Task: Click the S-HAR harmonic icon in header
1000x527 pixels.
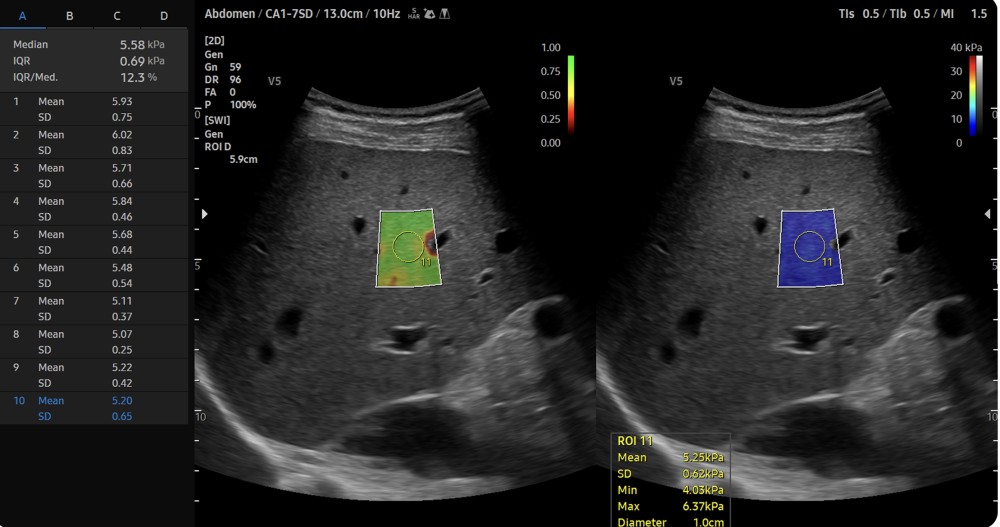Action: [x=413, y=14]
